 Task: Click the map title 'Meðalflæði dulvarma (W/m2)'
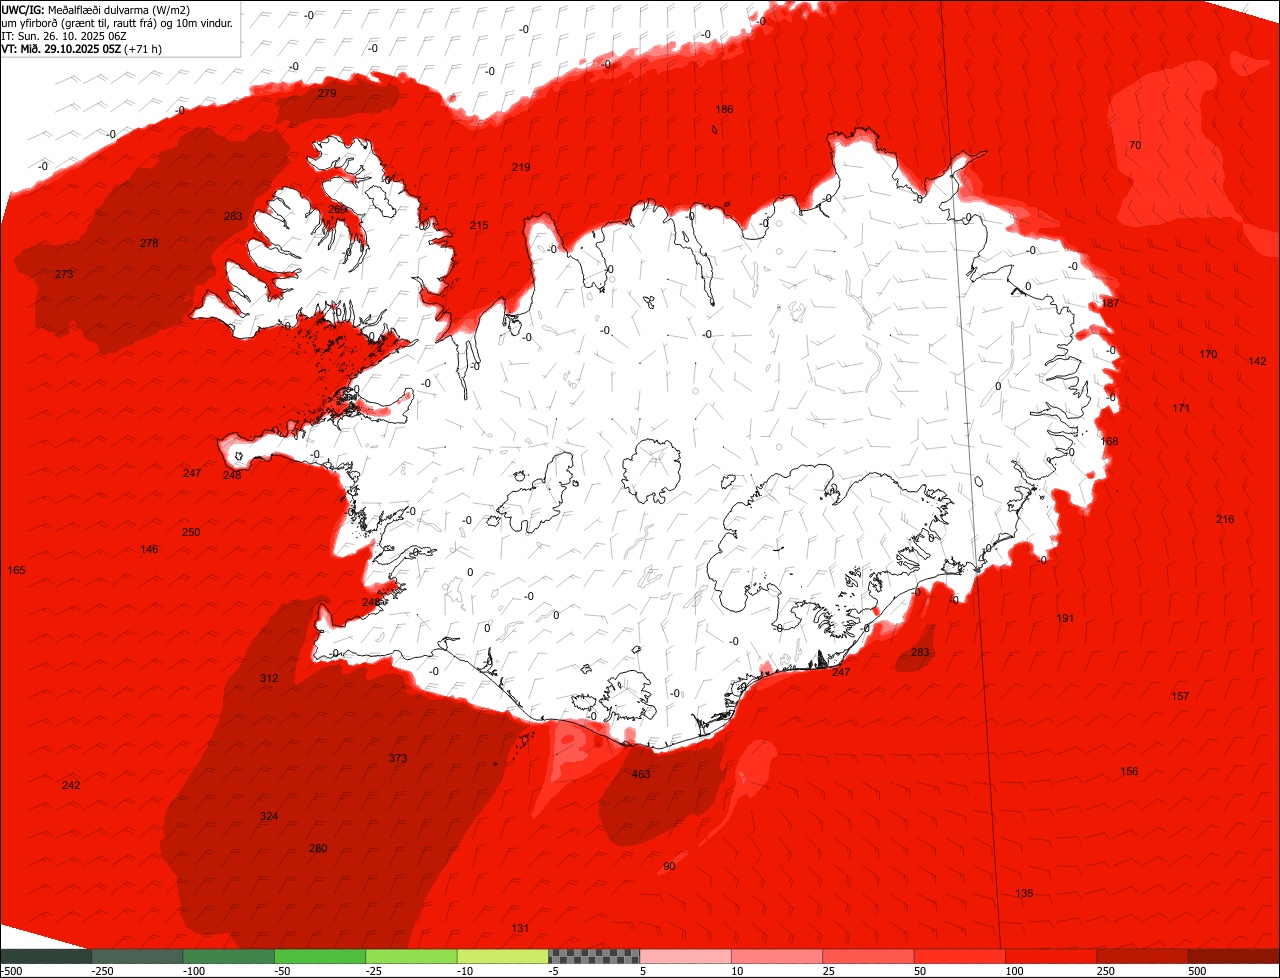tap(118, 10)
